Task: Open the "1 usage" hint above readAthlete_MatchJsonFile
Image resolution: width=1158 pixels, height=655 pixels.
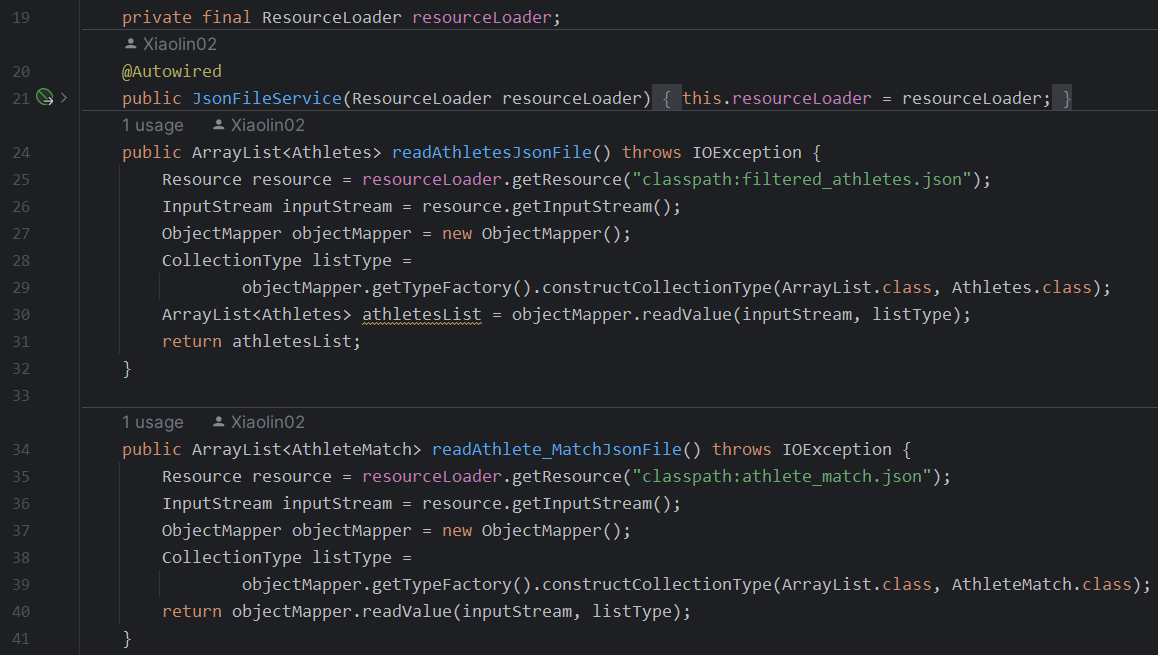Action: click(152, 422)
